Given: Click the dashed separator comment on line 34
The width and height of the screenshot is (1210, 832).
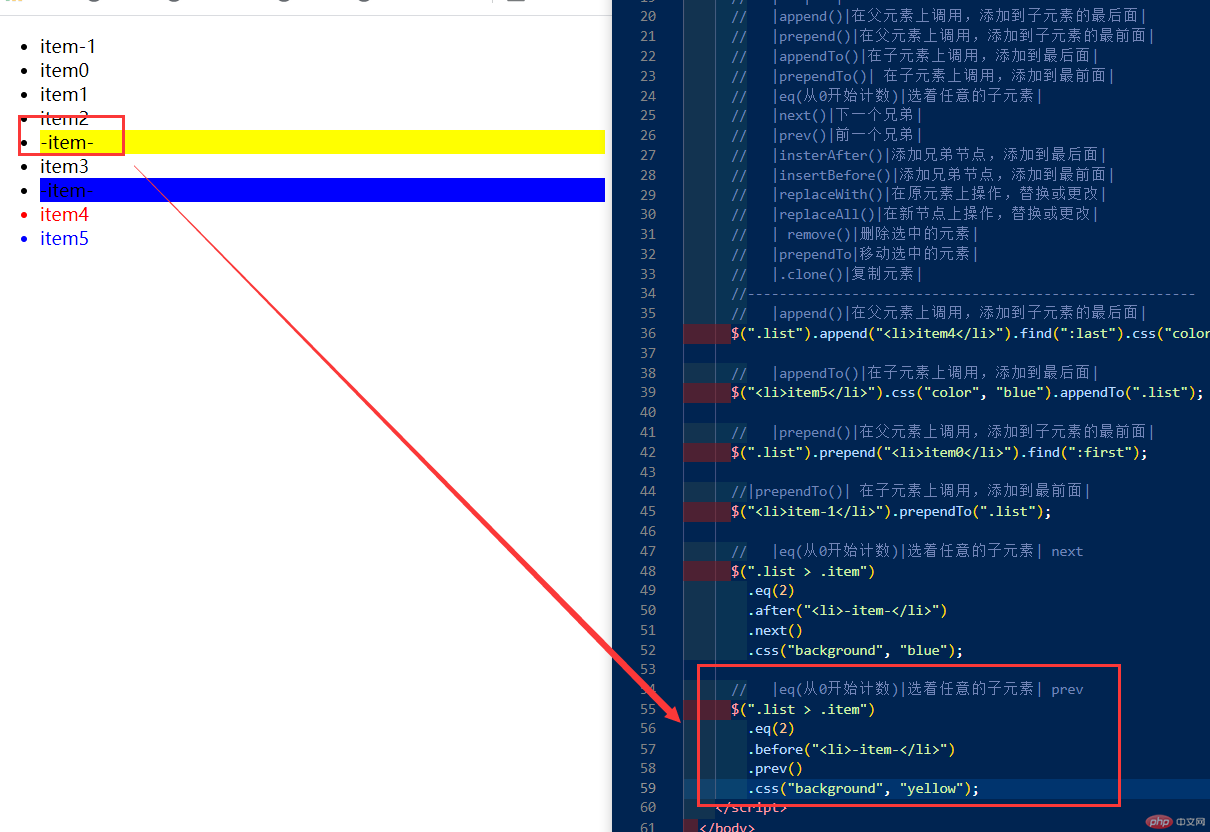Looking at the screenshot, I should (x=964, y=293).
